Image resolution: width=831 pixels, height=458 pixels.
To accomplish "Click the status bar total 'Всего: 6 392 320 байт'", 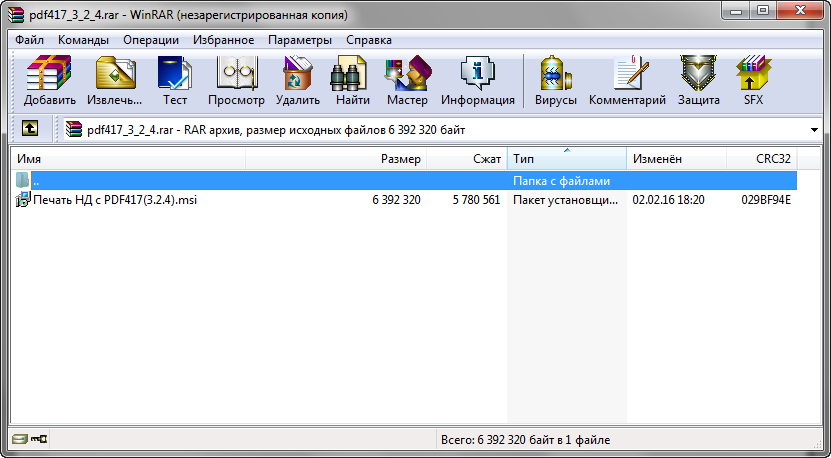I will tap(525, 440).
